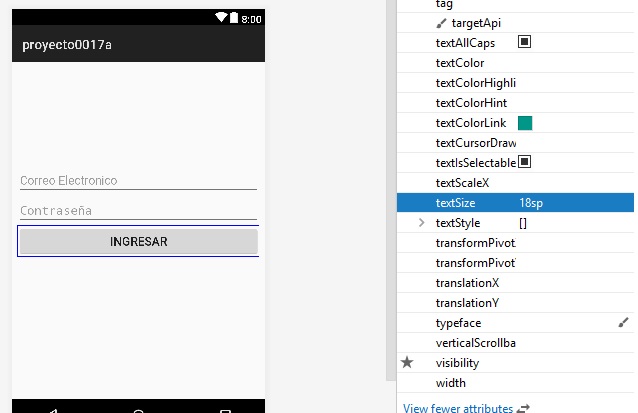The width and height of the screenshot is (638, 413).
Task: Expand the textStyle attribute
Action: [x=421, y=223]
